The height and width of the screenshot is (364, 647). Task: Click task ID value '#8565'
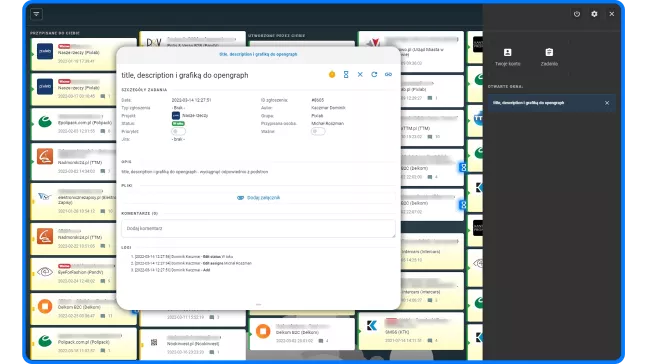point(318,100)
